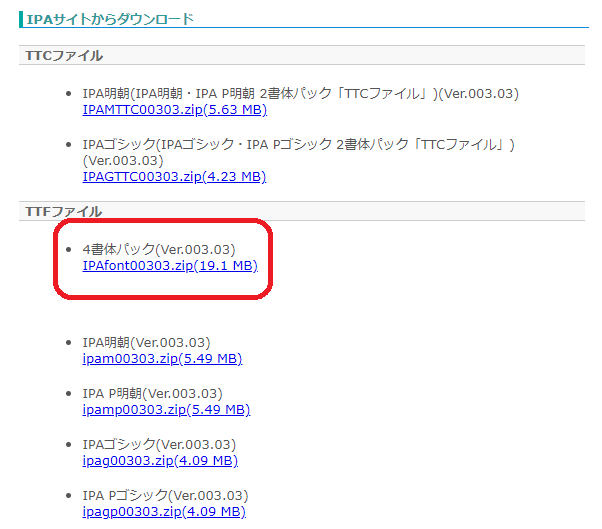Select the TTCファイル section heading
Viewport: 602px width, 529px height.
(x=64, y=56)
